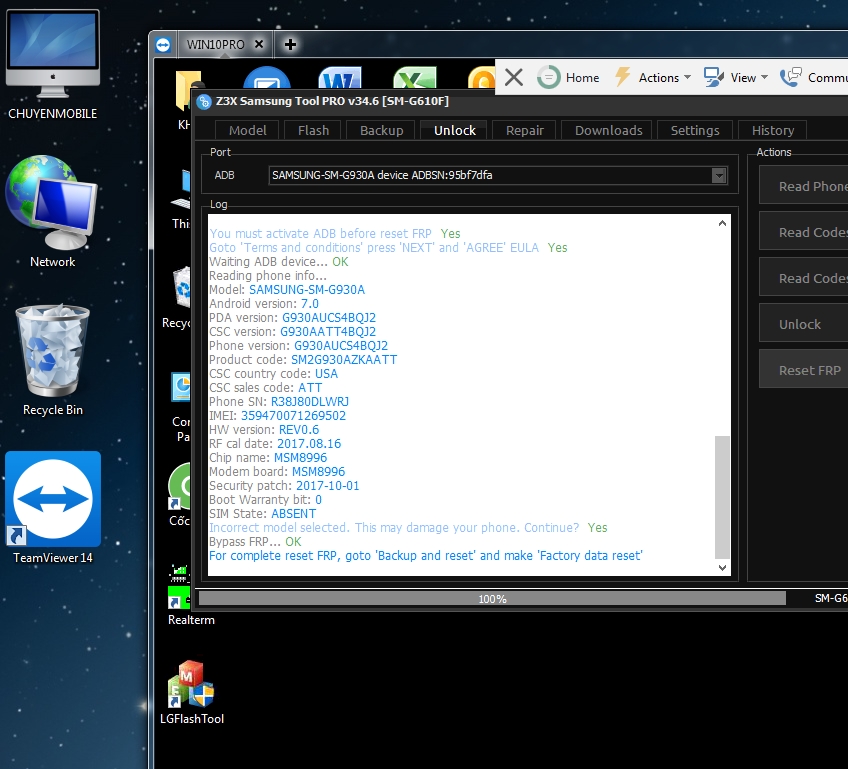This screenshot has width=848, height=769.
Task: Open Communicate menu in TeamViewer toolbar
Action: pos(813,77)
